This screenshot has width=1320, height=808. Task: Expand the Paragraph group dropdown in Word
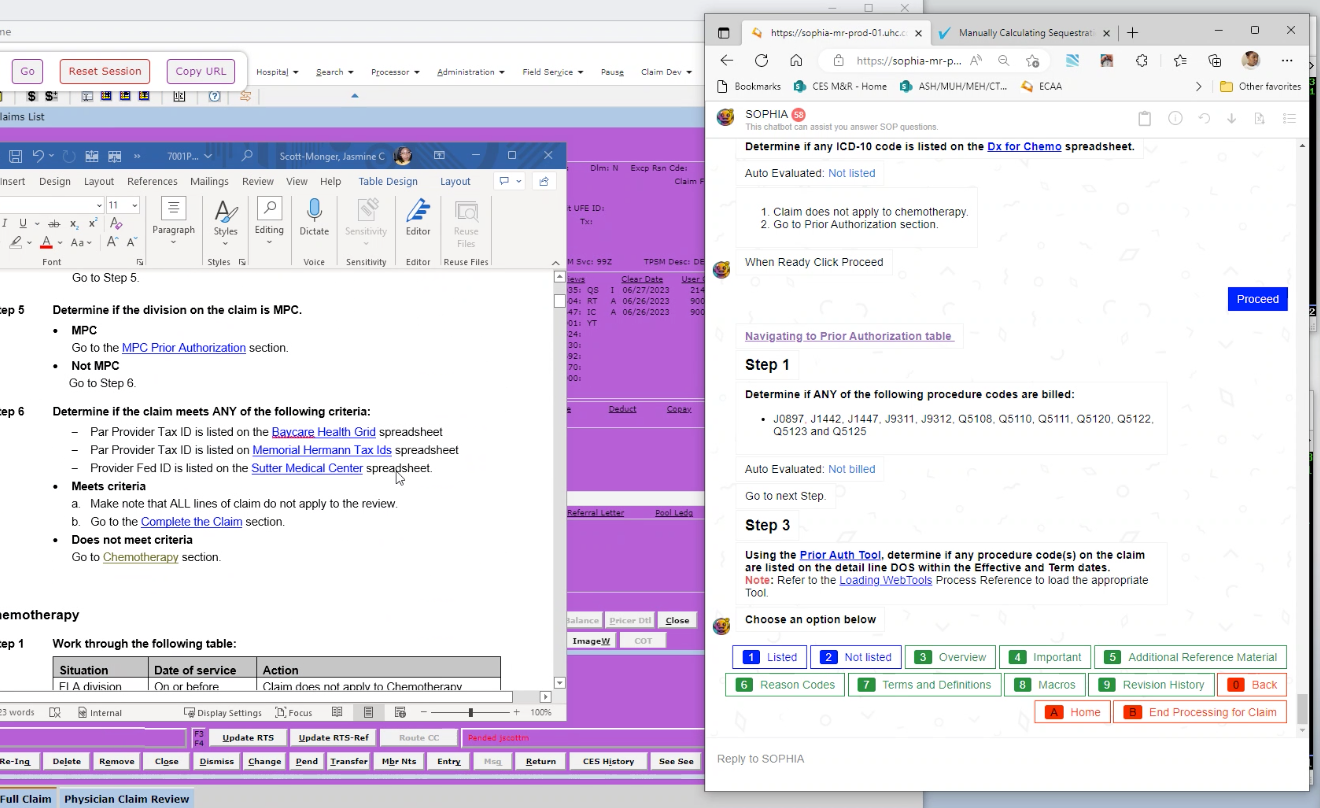tap(174, 241)
